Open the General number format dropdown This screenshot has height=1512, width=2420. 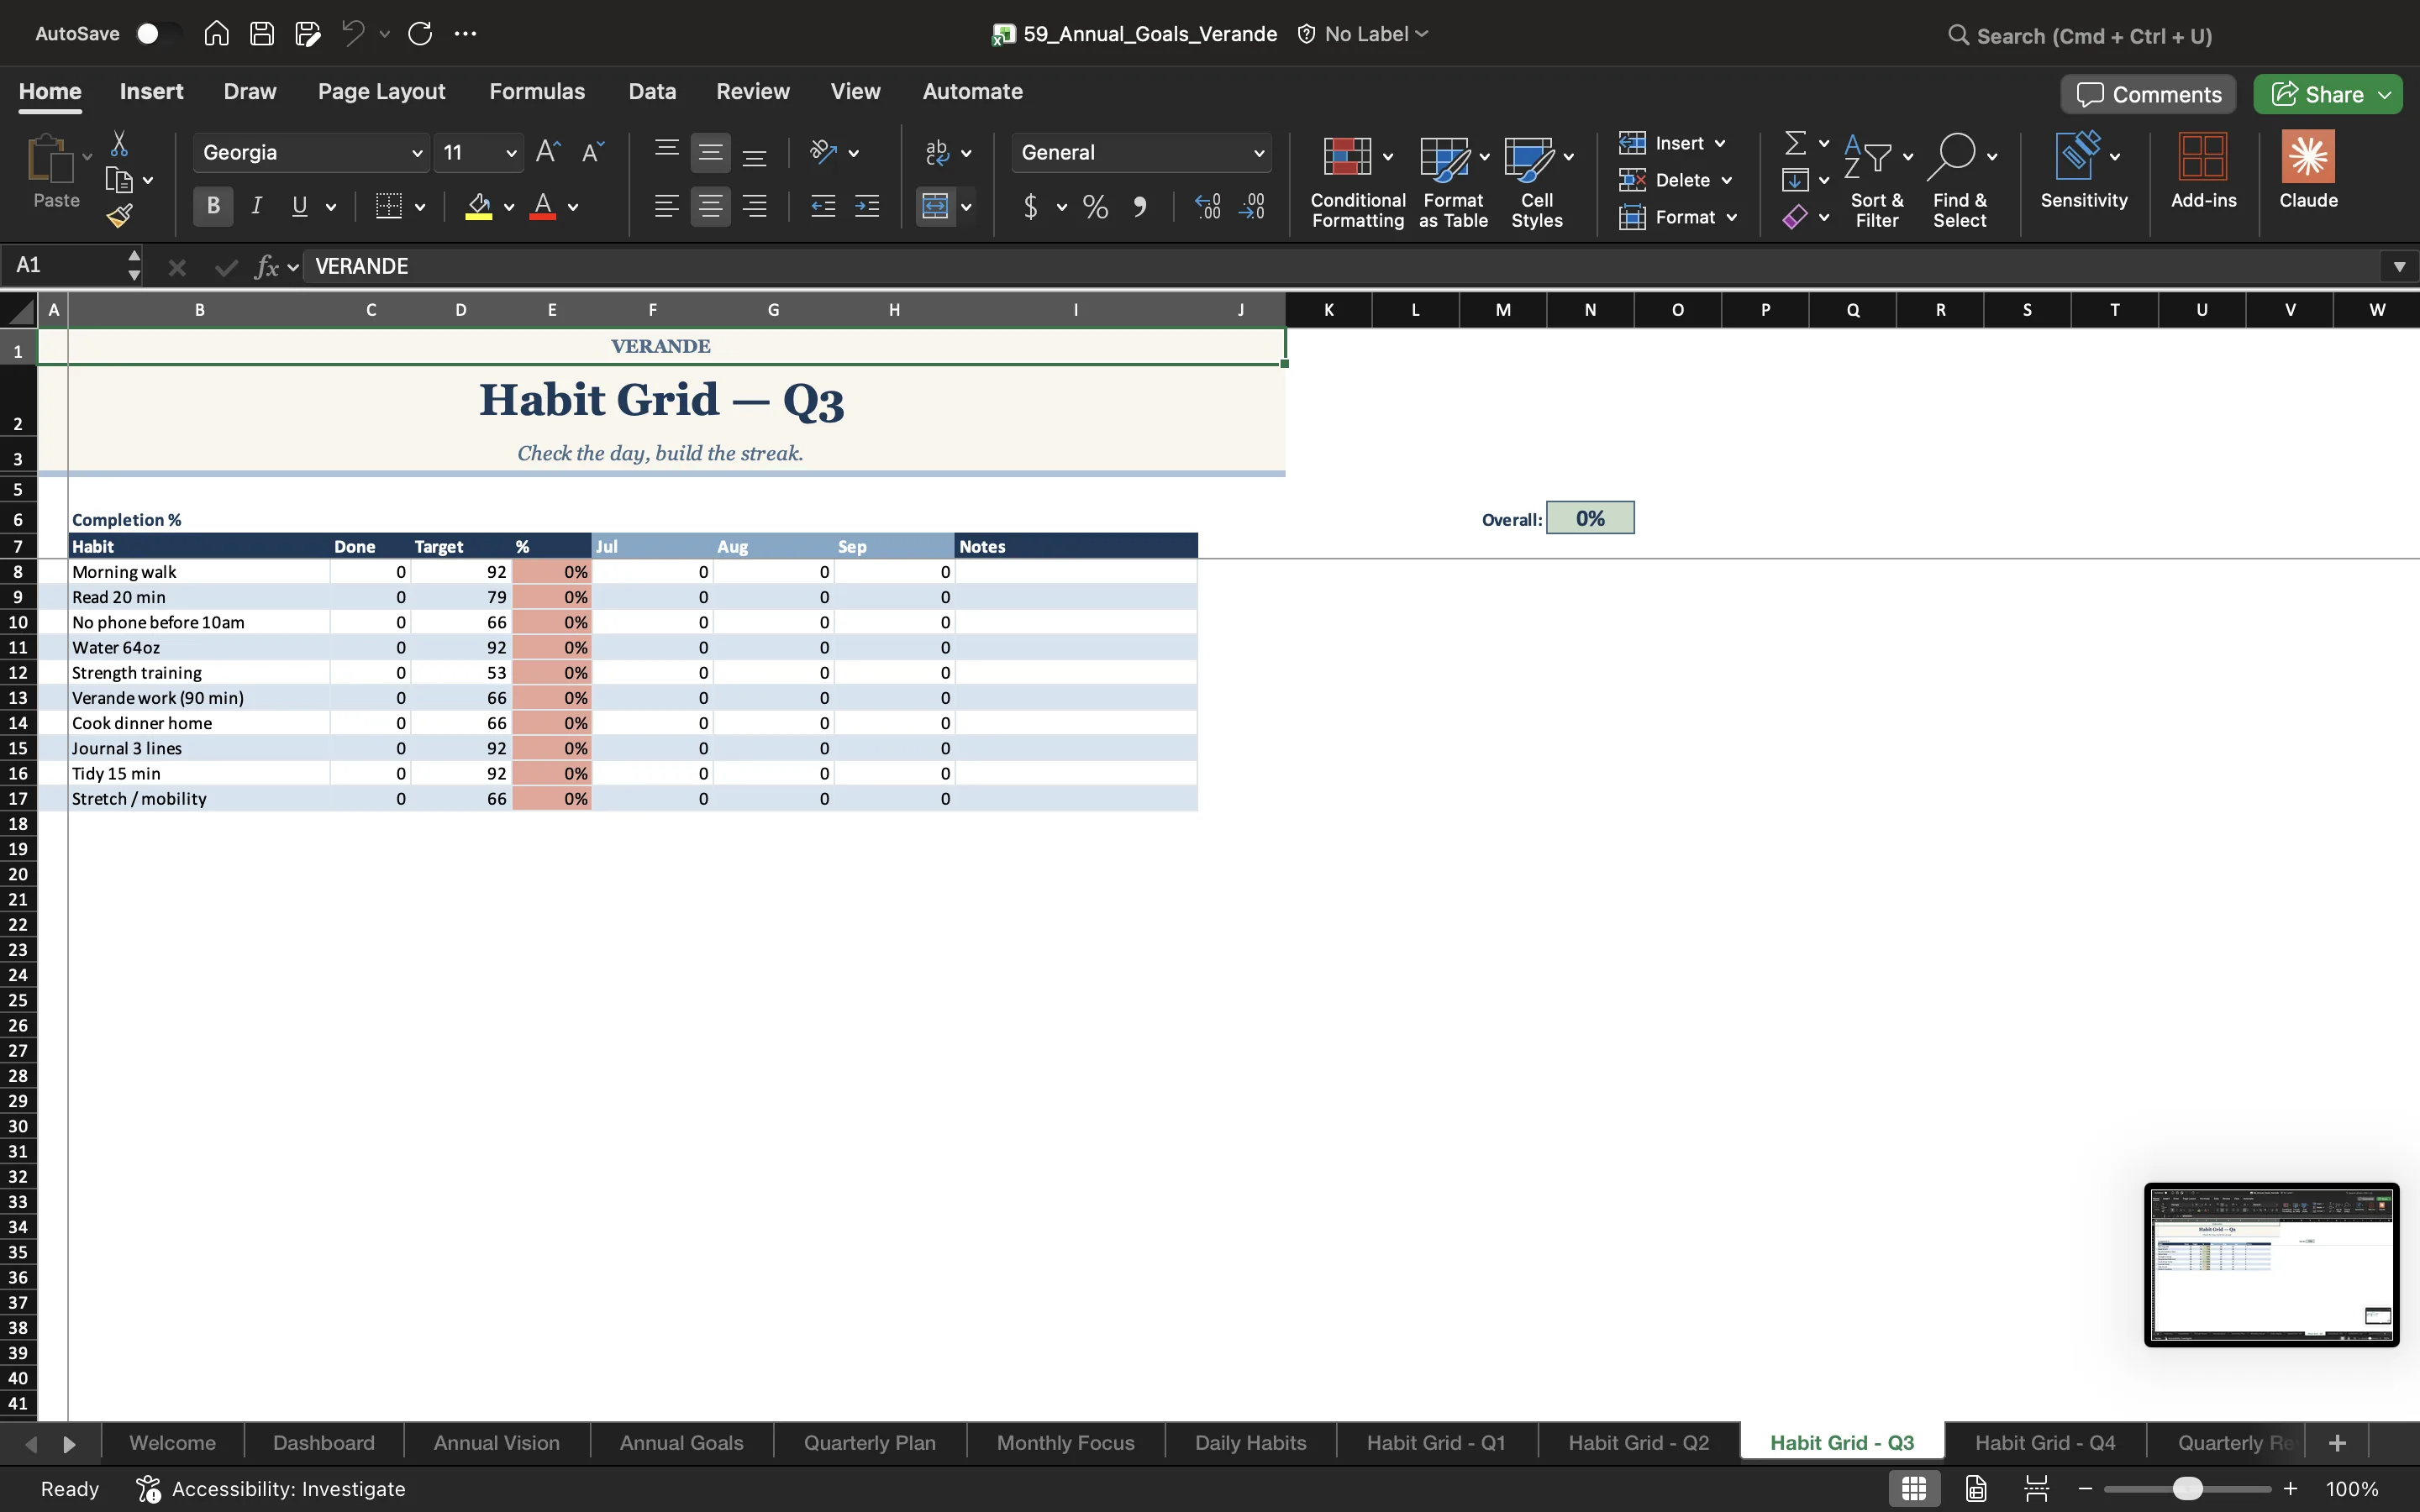point(1258,153)
